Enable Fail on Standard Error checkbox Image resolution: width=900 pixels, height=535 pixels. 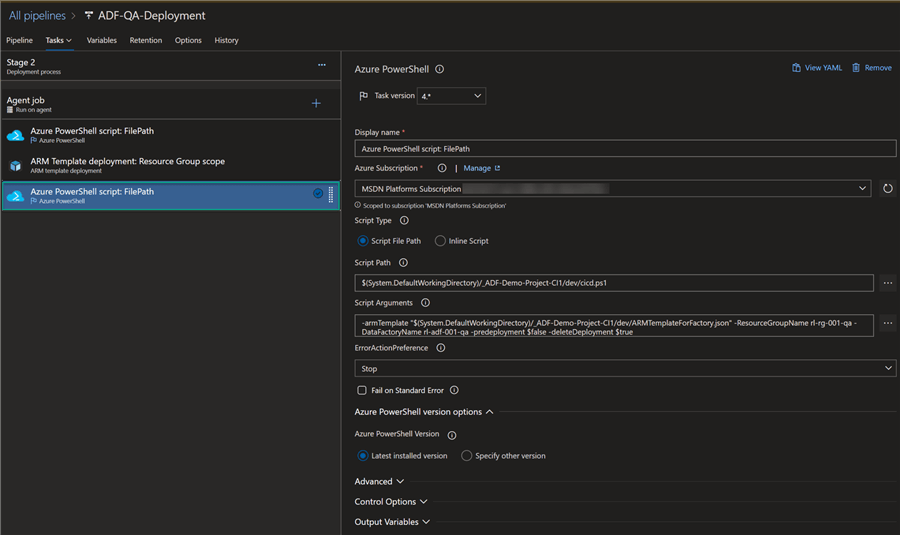(x=362, y=390)
